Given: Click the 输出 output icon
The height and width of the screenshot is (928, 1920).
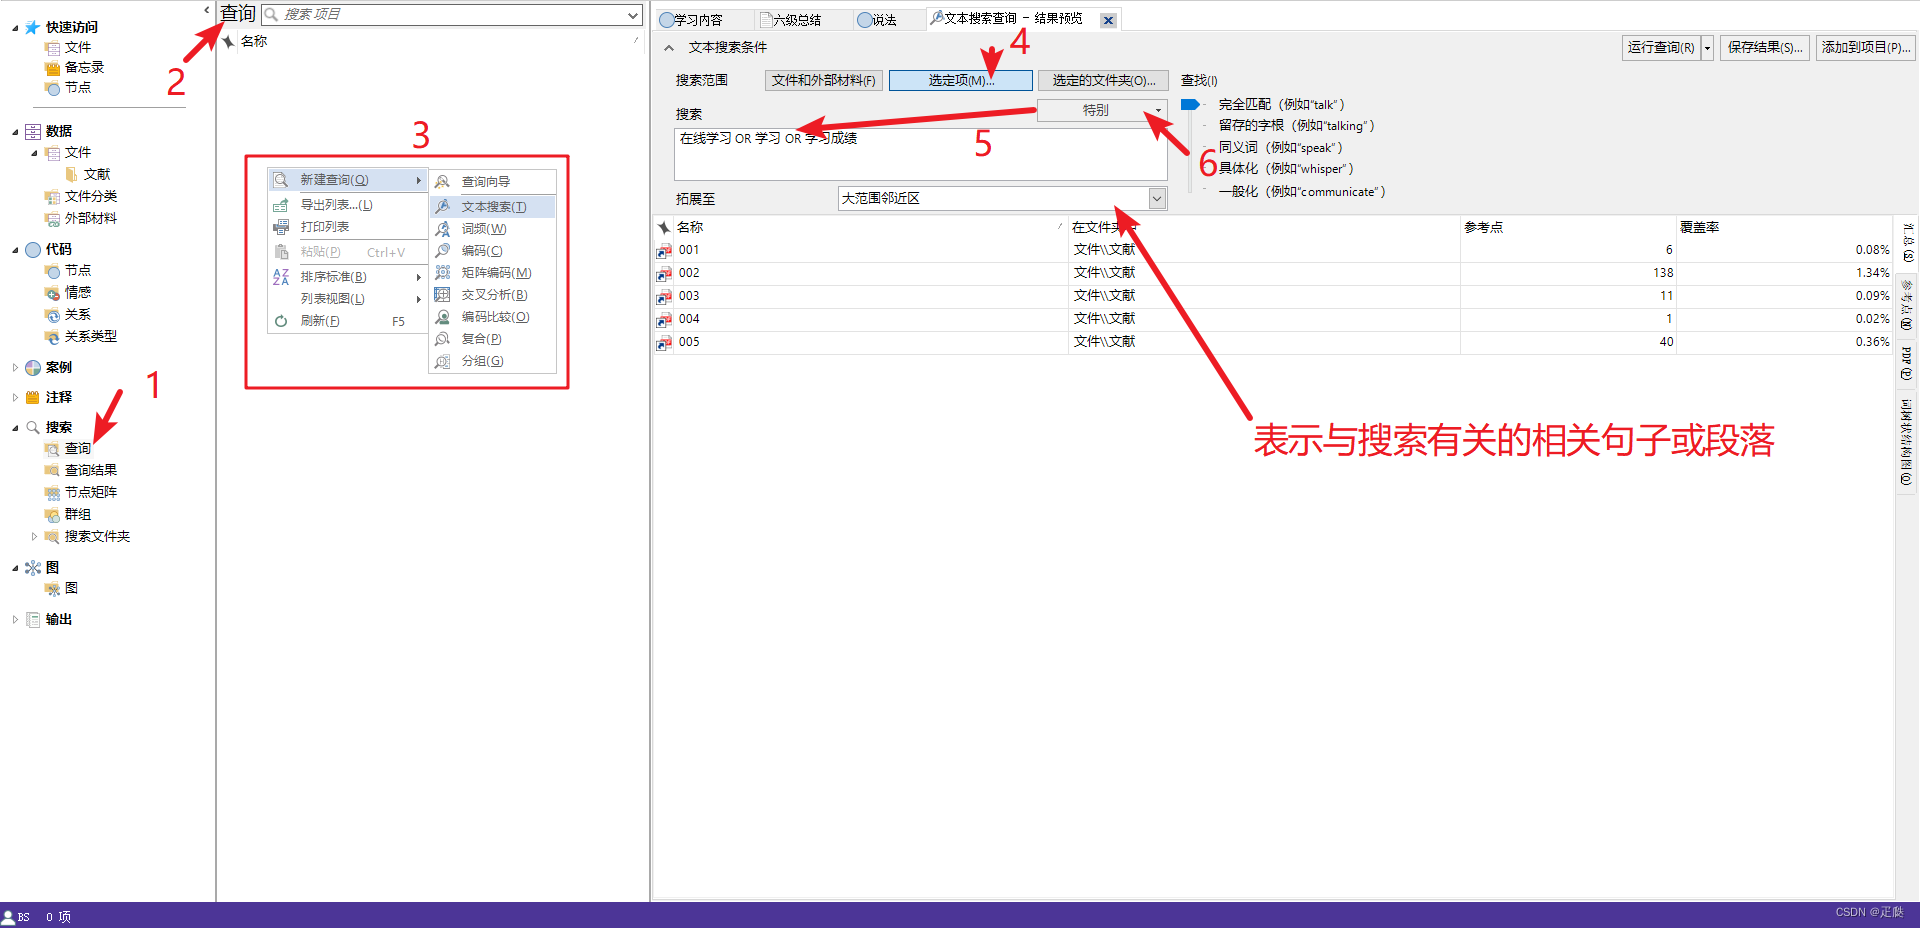Looking at the screenshot, I should pyautogui.click(x=33, y=619).
